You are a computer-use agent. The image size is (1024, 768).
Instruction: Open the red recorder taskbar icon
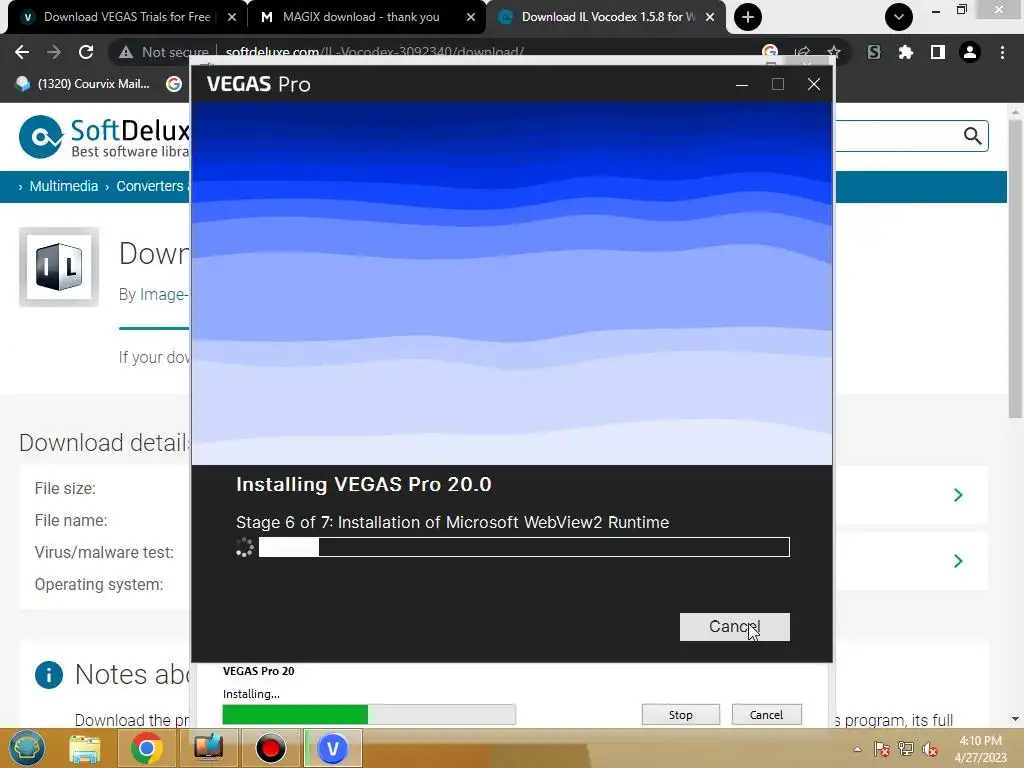point(270,748)
